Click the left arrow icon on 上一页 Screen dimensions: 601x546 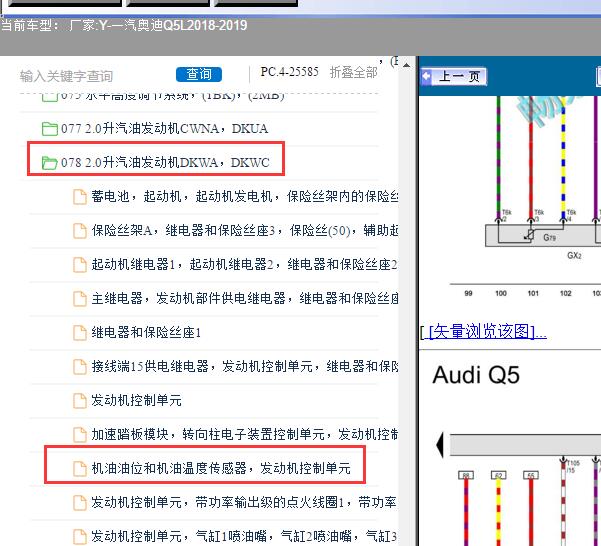point(426,76)
